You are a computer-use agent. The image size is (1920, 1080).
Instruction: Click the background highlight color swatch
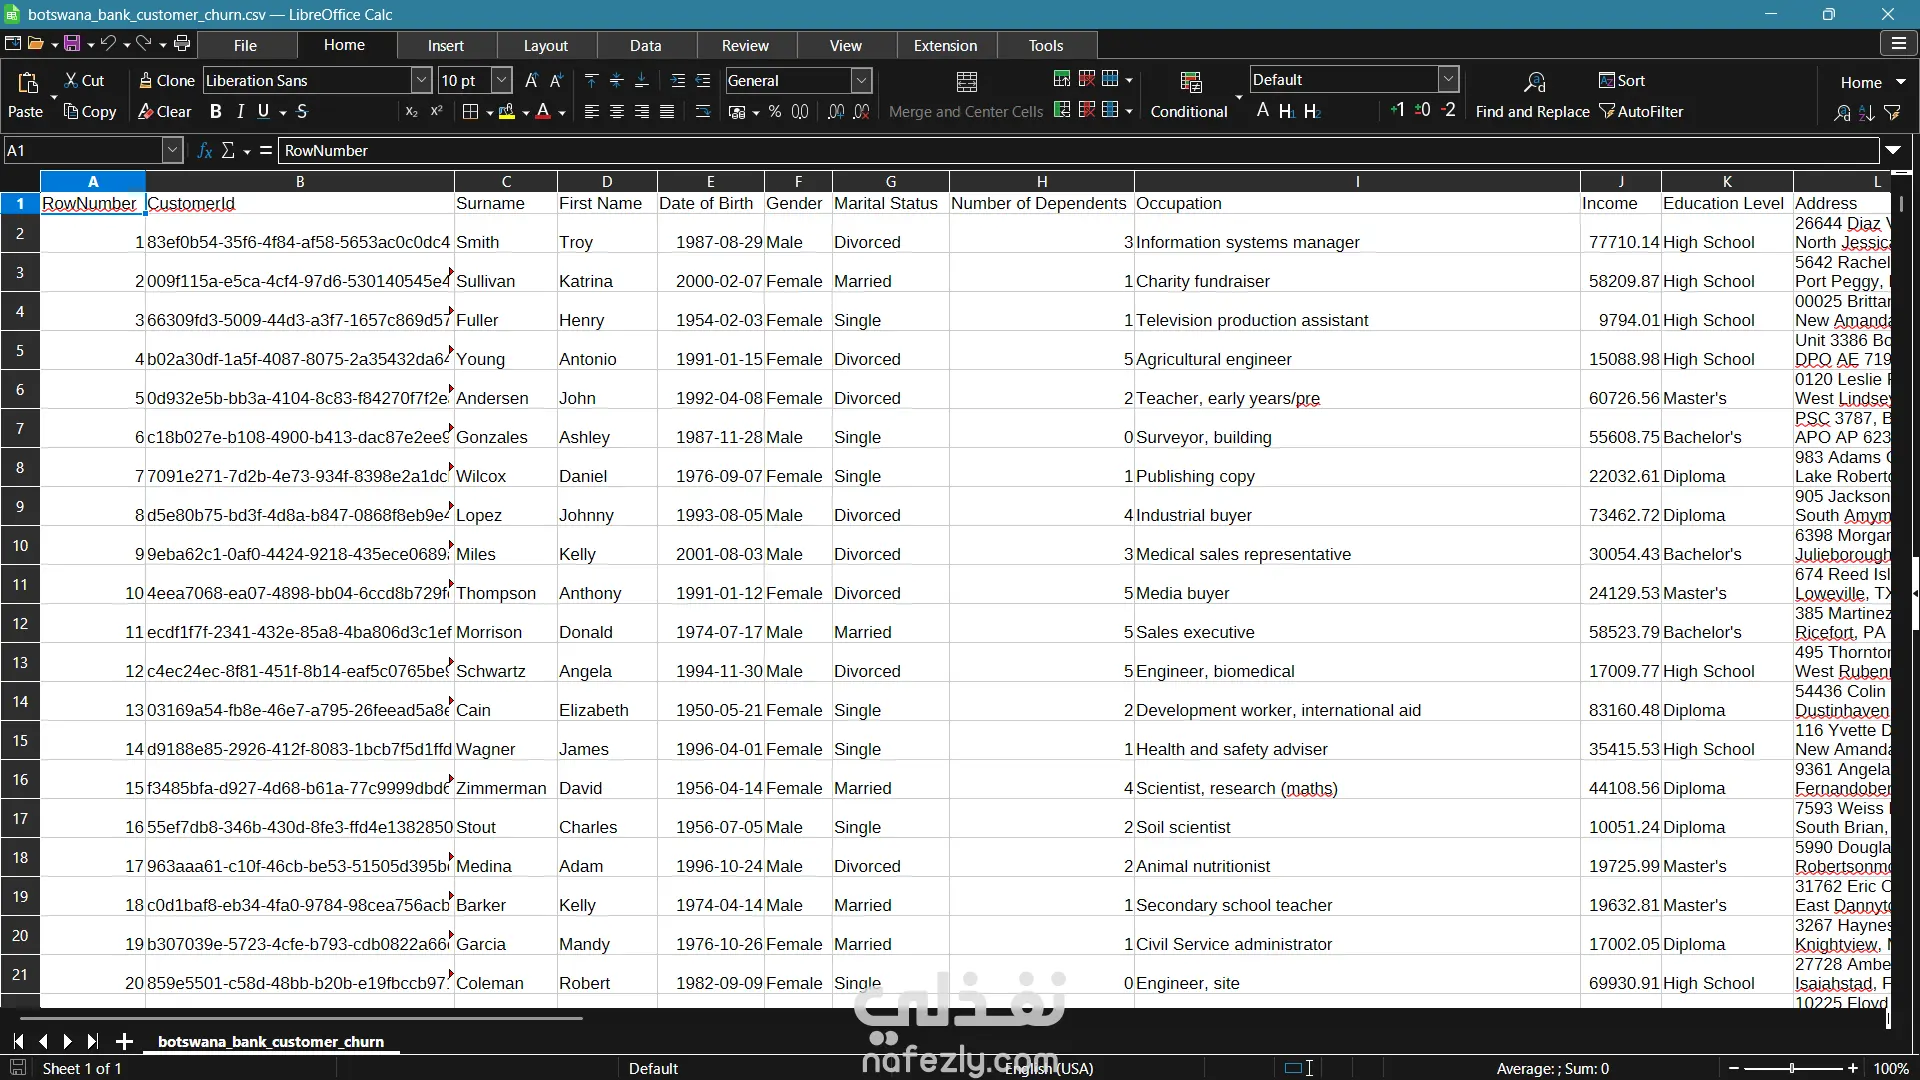[x=507, y=112]
